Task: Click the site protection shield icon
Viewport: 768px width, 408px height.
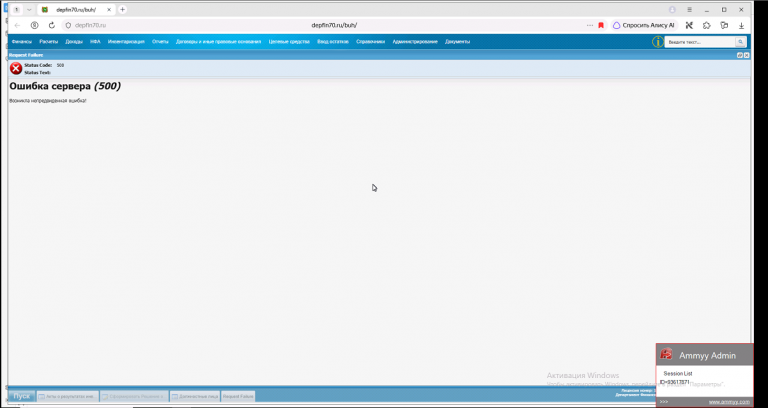Action: (68, 25)
